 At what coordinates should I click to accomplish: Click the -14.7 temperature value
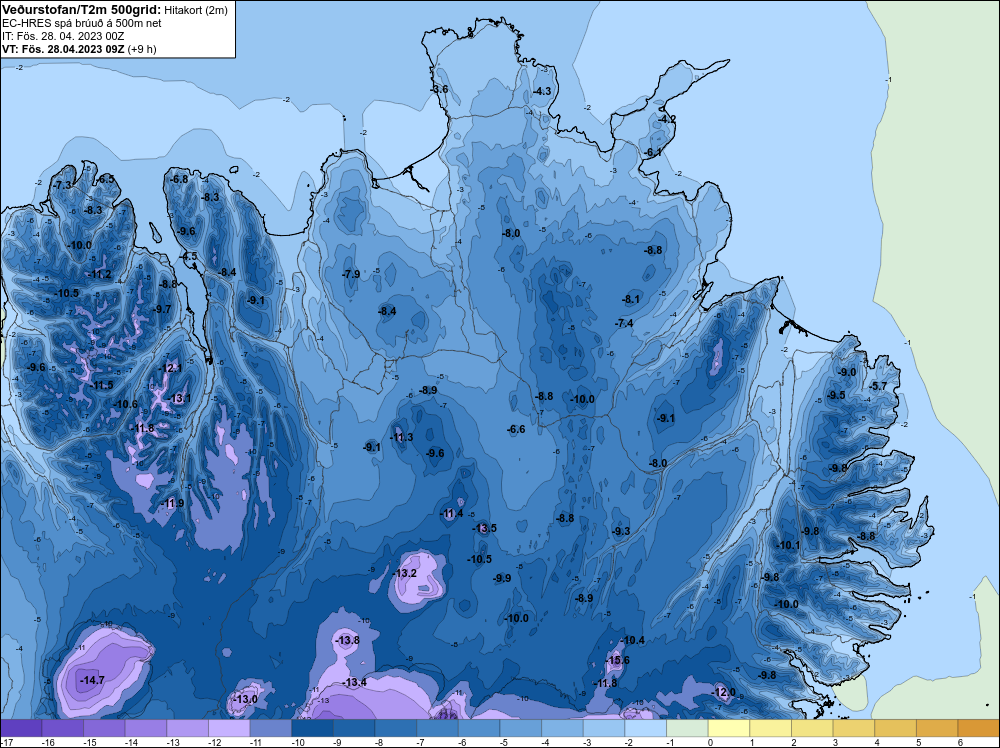tap(92, 680)
